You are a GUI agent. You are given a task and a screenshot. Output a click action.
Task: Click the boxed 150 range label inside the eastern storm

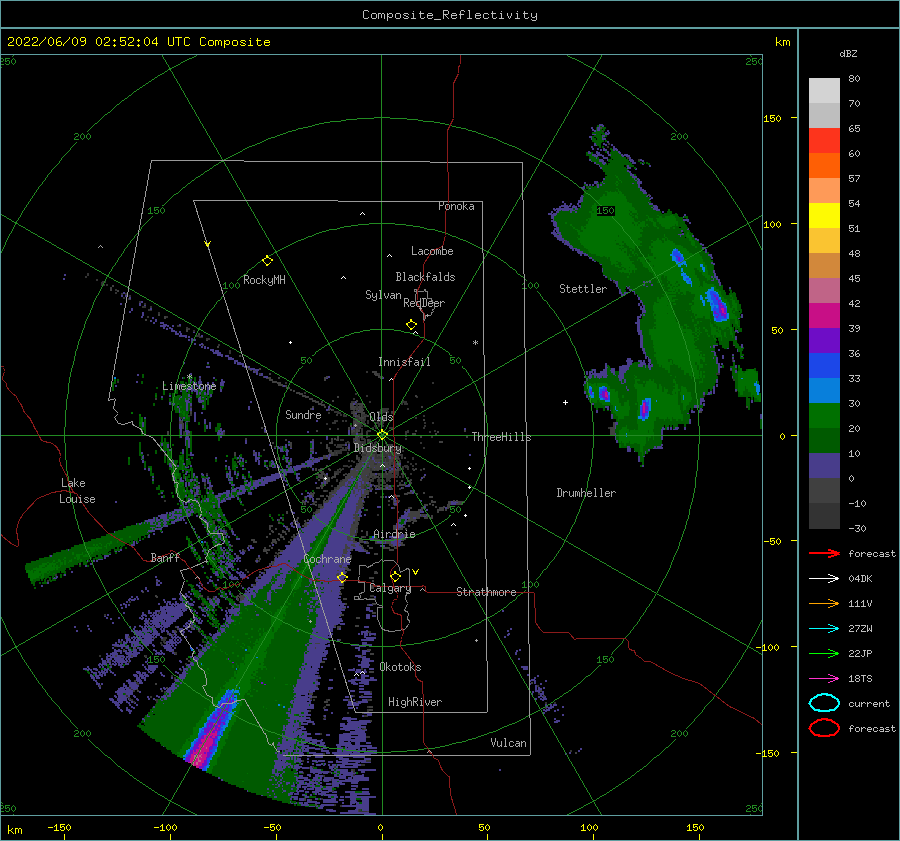[605, 211]
